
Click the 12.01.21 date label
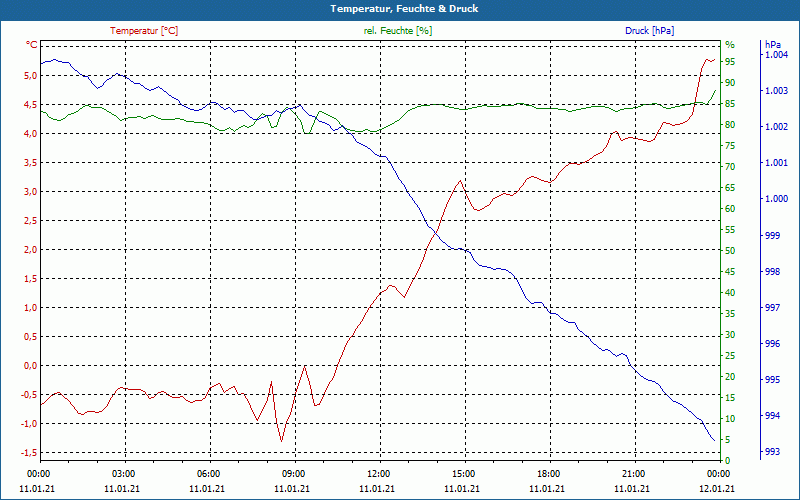tap(718, 488)
